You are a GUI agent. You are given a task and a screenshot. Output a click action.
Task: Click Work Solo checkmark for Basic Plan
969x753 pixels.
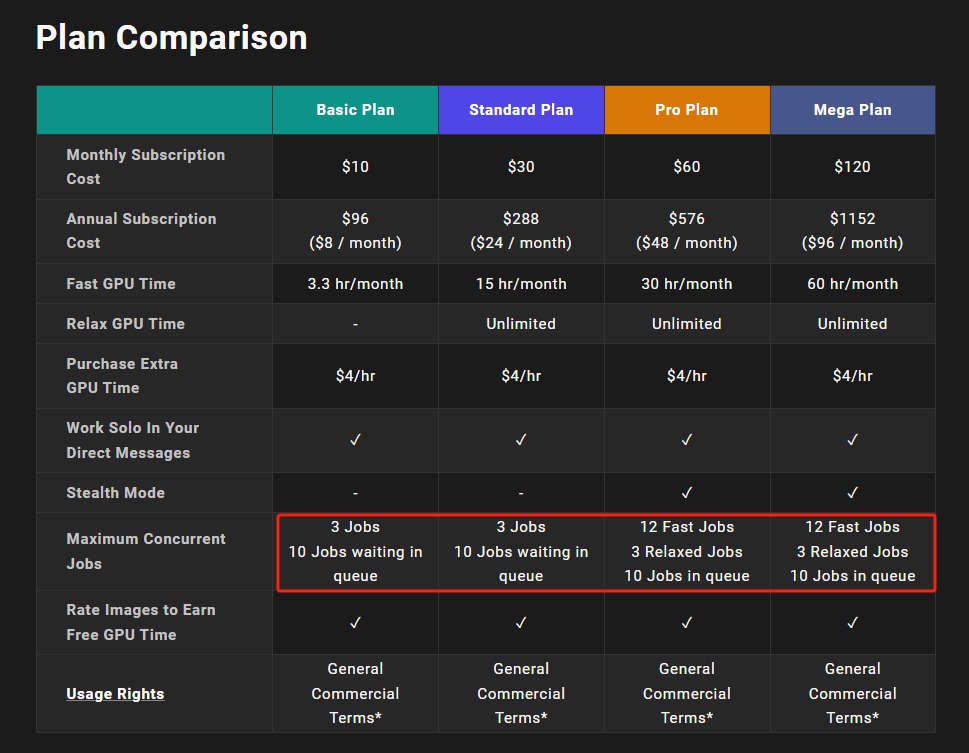coord(355,440)
